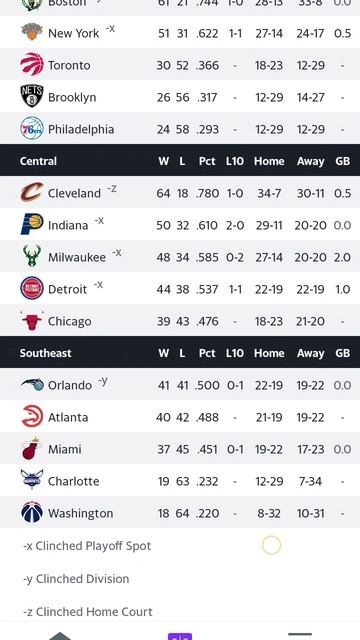Screen dimensions: 360x640
Task: Sort Central division by Pct column
Action: click(x=207, y=161)
